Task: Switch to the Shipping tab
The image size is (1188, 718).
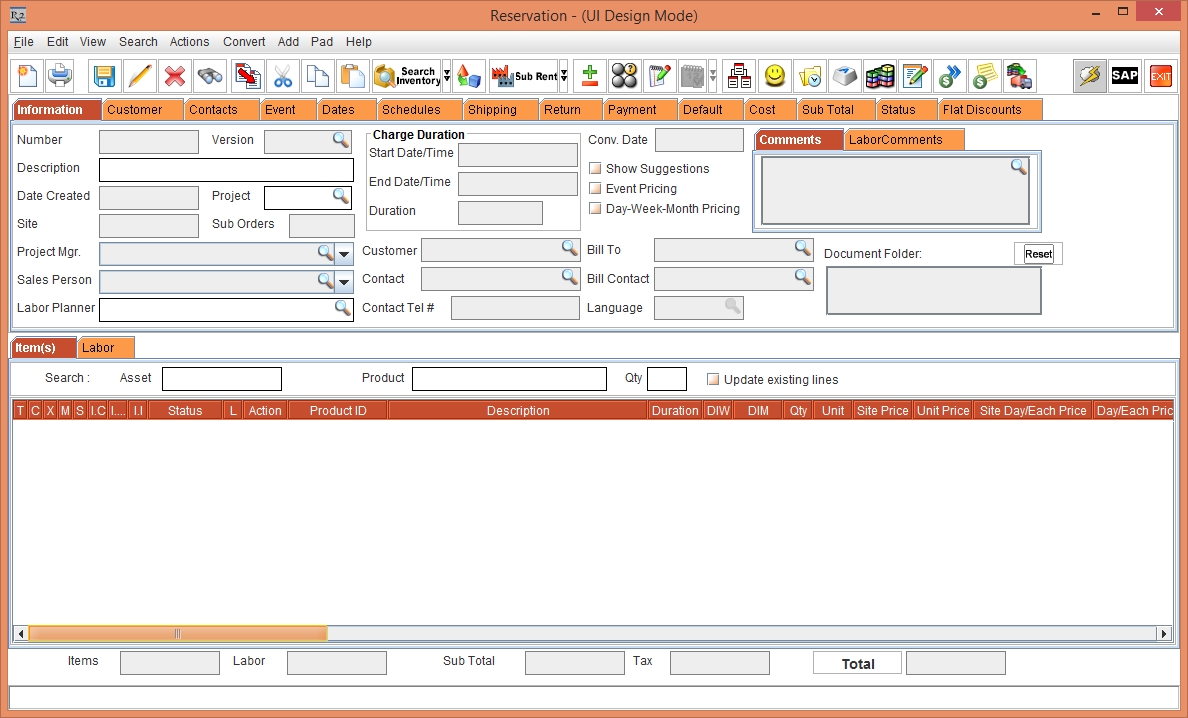Action: (x=501, y=110)
